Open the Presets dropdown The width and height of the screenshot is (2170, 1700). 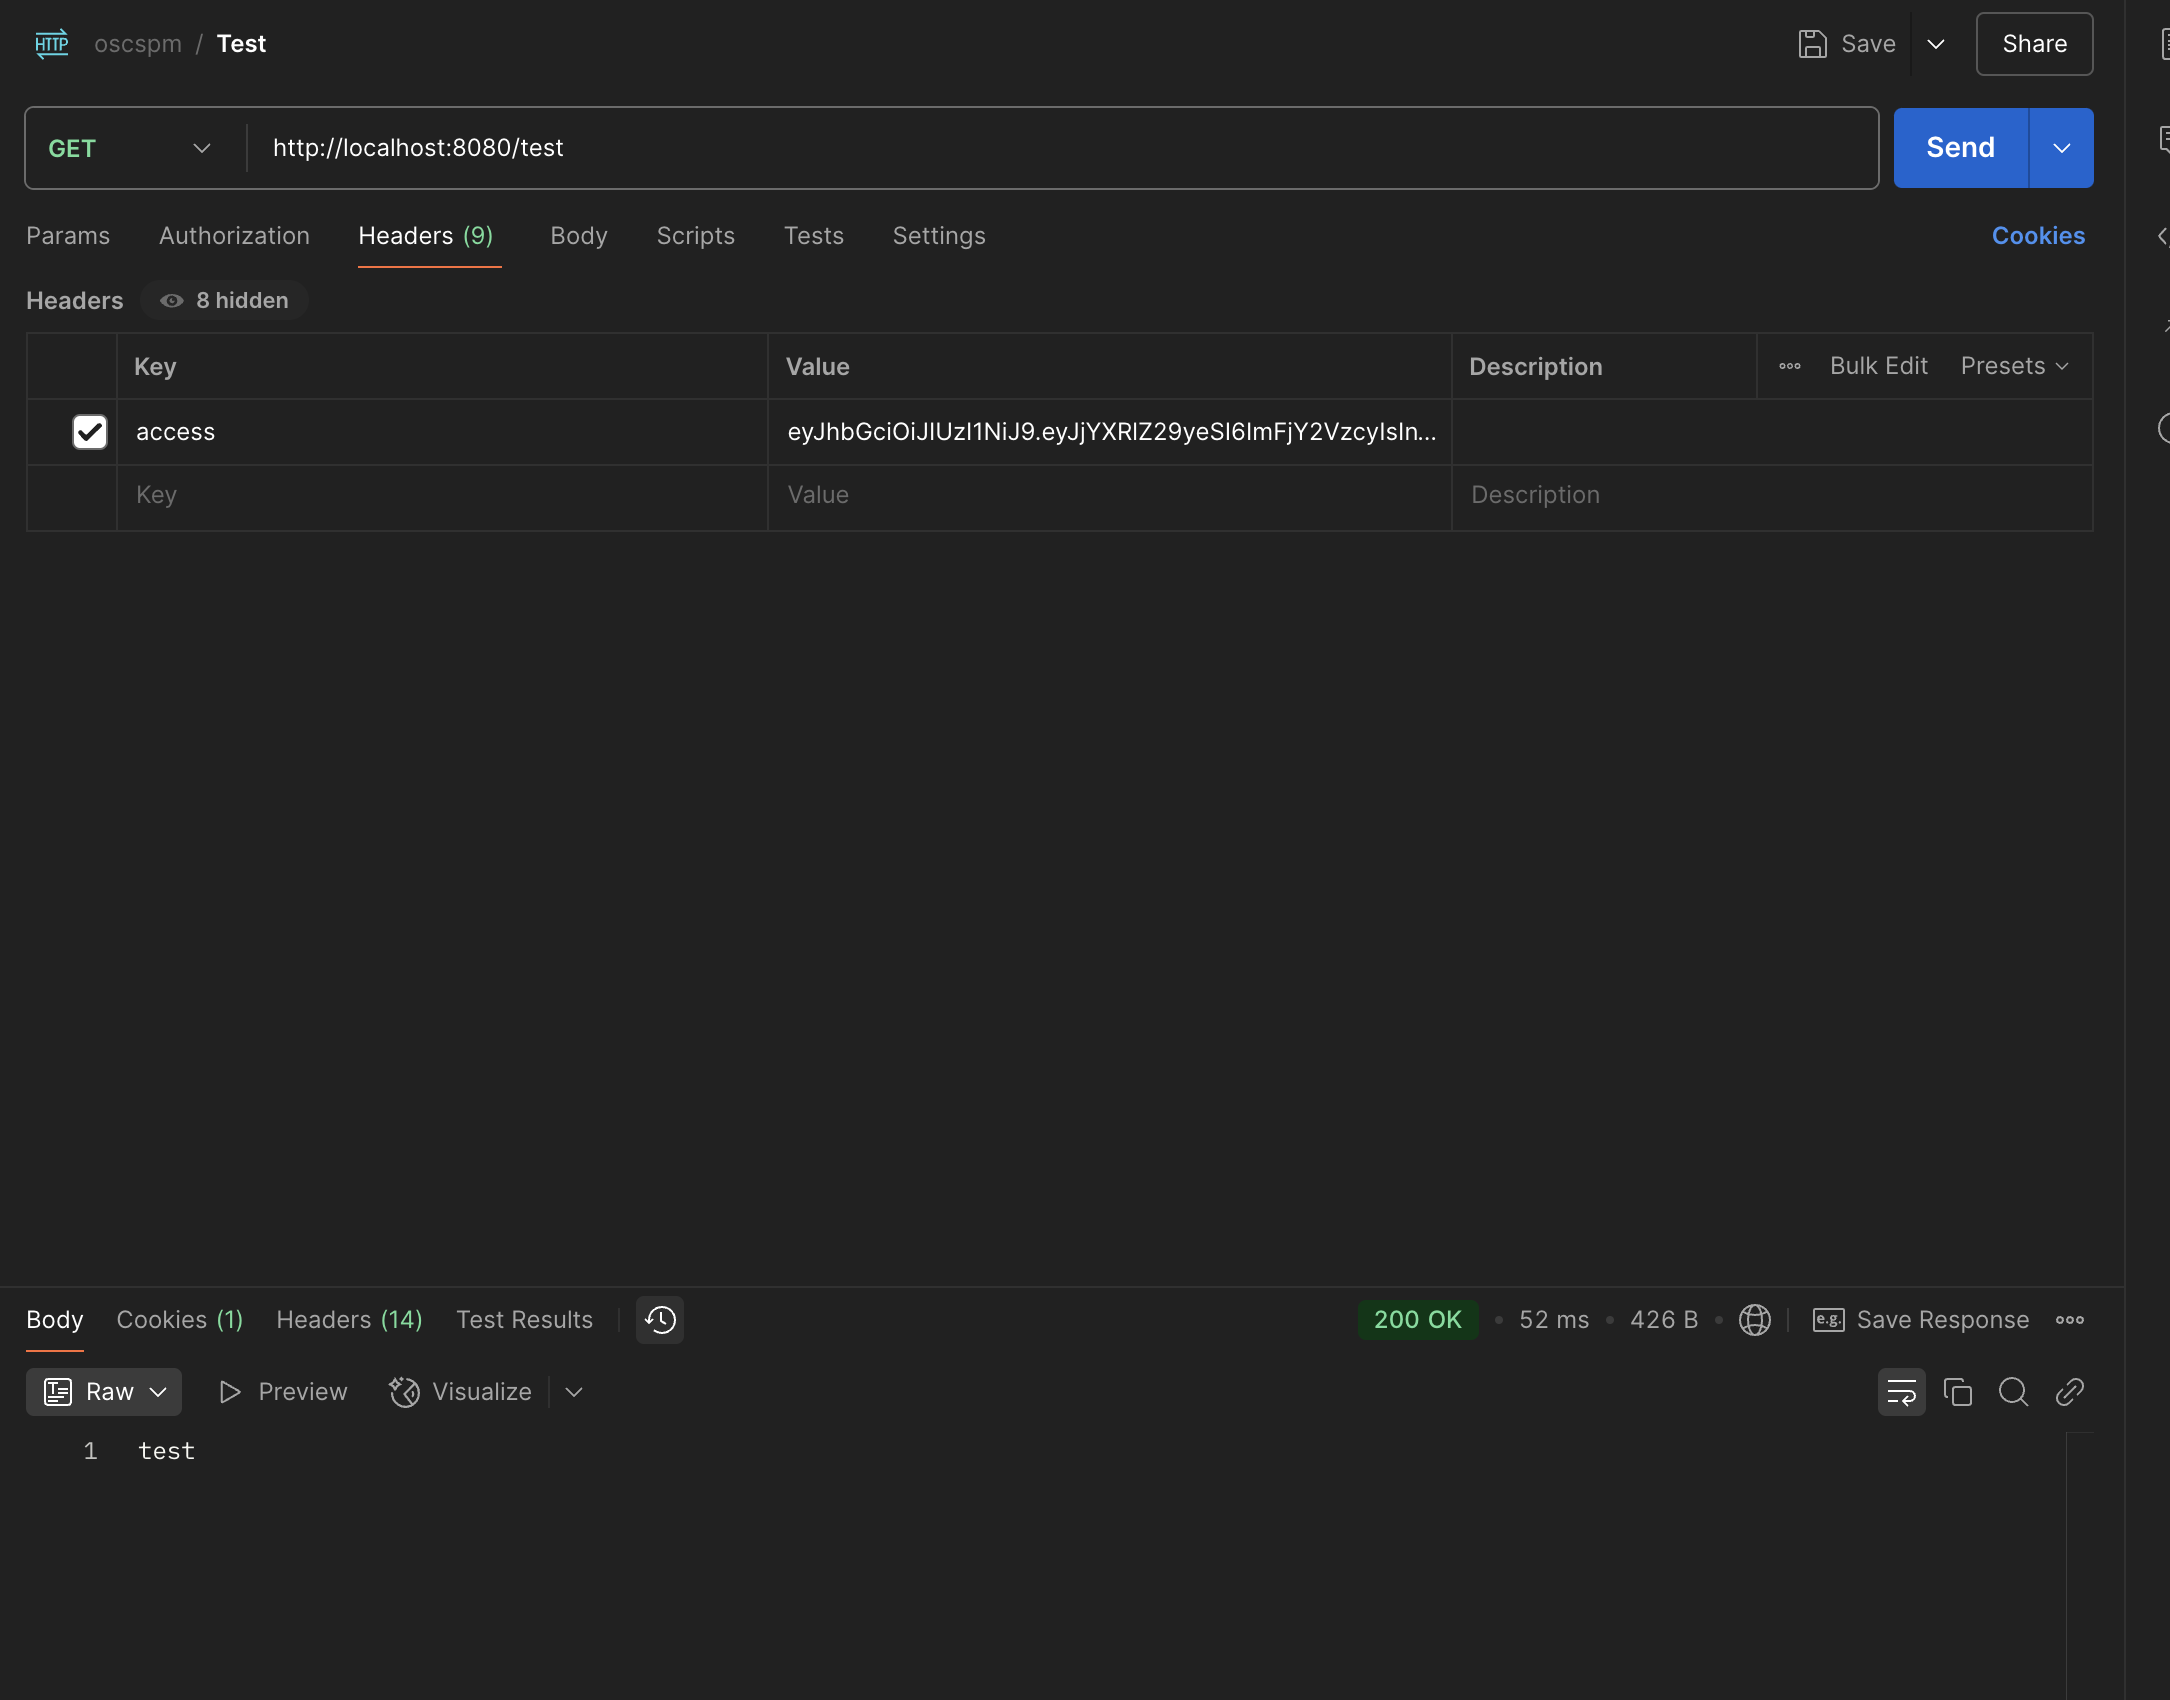pos(2013,366)
